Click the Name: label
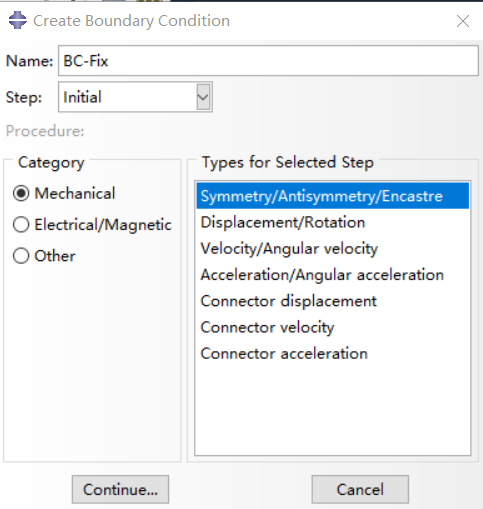This screenshot has height=509, width=483. click(x=29, y=61)
